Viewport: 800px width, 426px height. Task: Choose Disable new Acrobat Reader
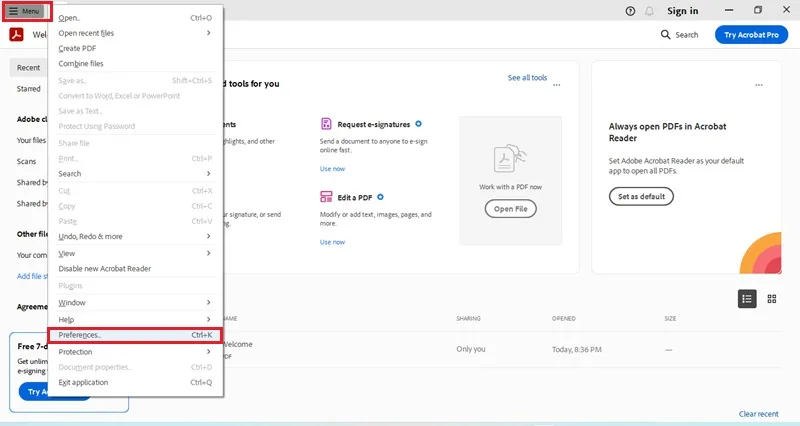135,268
